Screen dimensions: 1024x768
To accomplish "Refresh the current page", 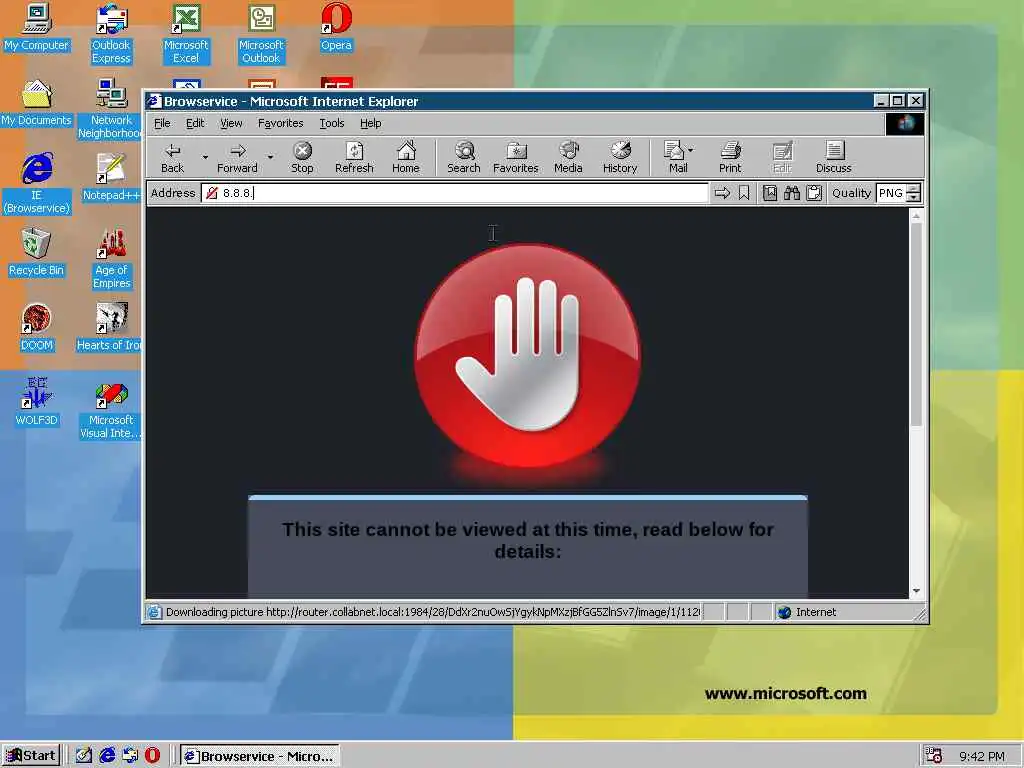I will [354, 157].
